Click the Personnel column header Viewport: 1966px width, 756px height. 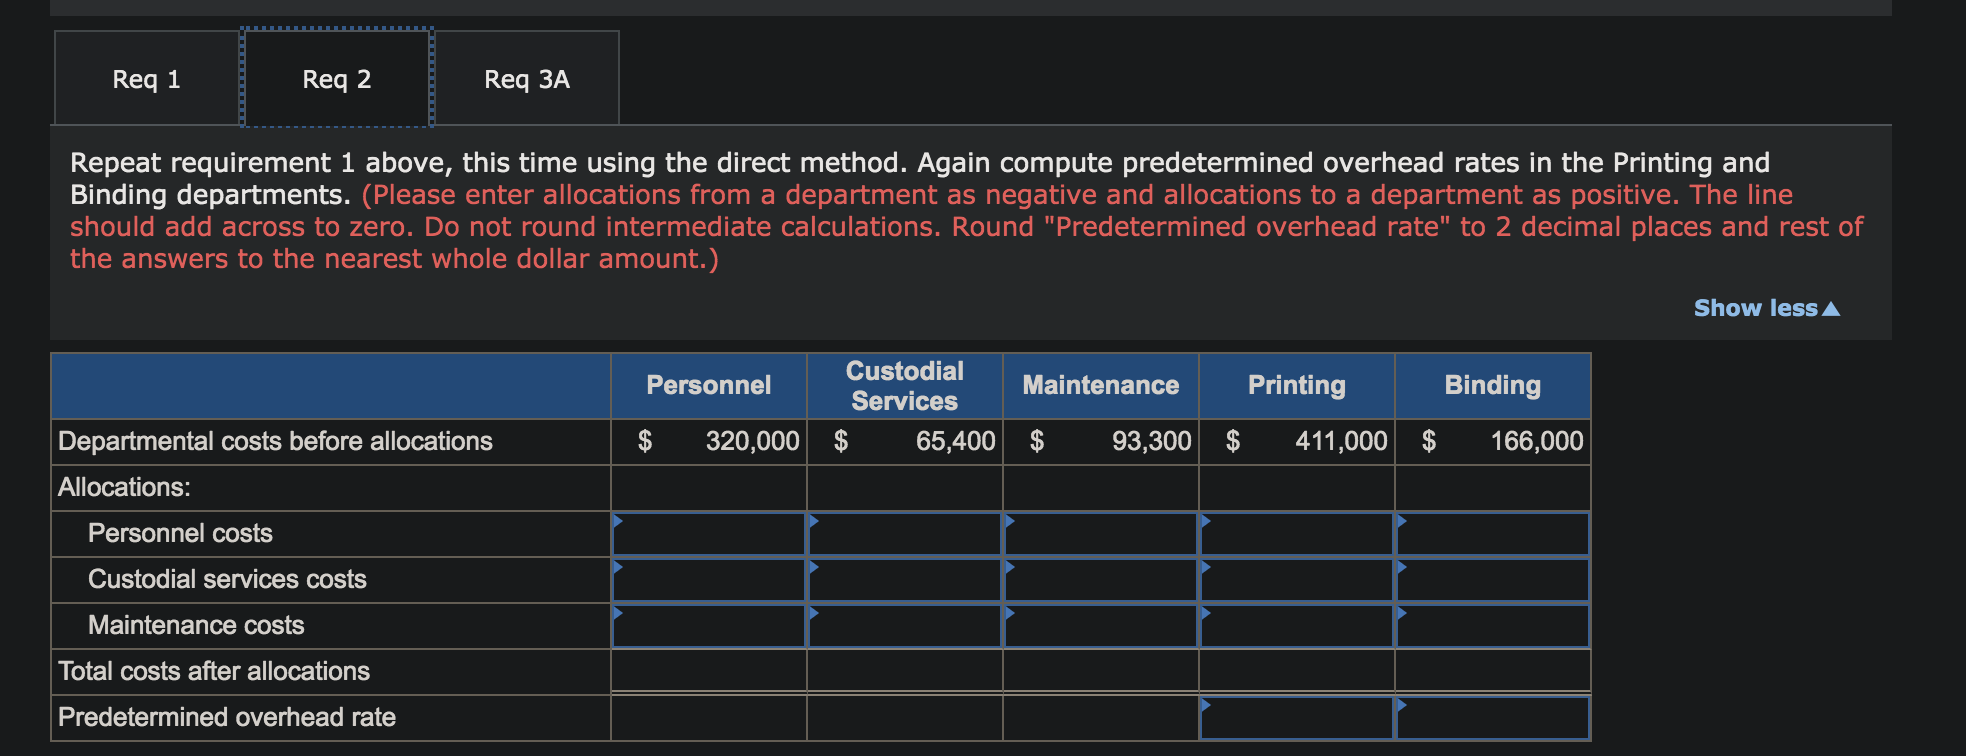point(709,386)
